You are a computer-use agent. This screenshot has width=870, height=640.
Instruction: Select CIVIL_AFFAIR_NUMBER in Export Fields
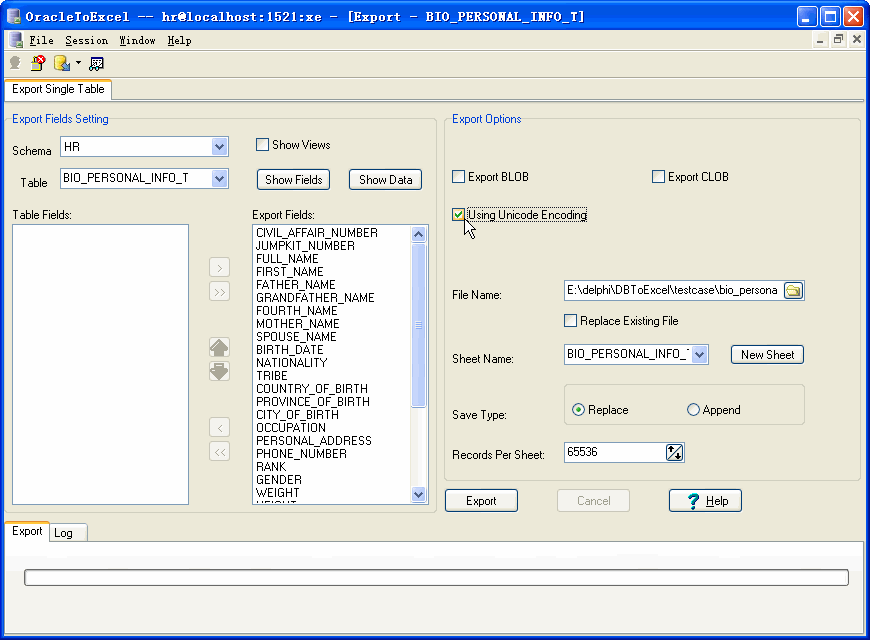point(317,233)
